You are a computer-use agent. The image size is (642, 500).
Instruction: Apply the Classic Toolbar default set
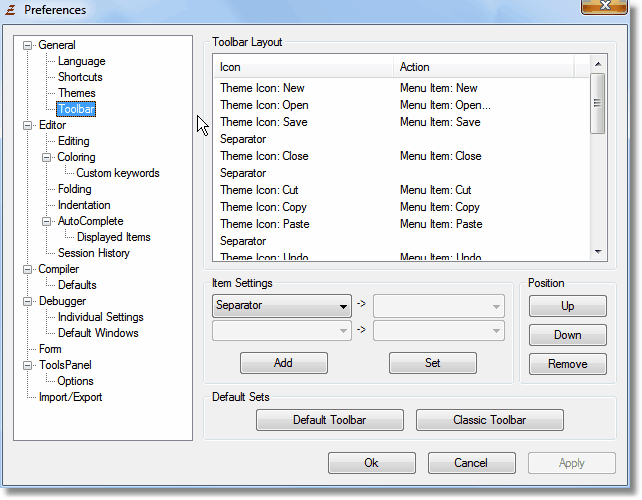coord(489,420)
